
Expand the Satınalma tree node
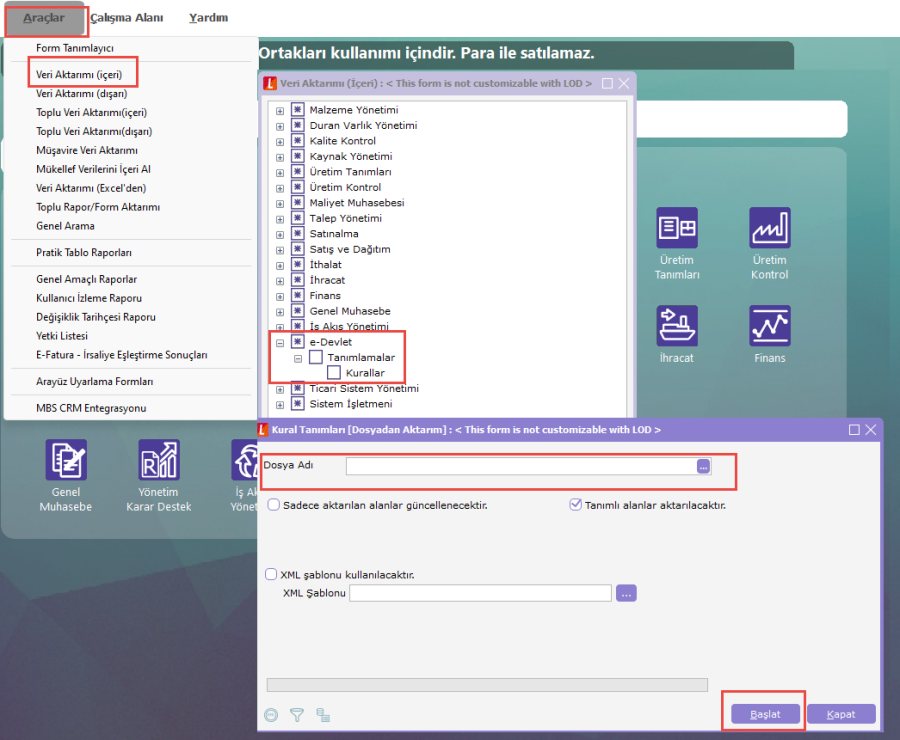pos(280,234)
